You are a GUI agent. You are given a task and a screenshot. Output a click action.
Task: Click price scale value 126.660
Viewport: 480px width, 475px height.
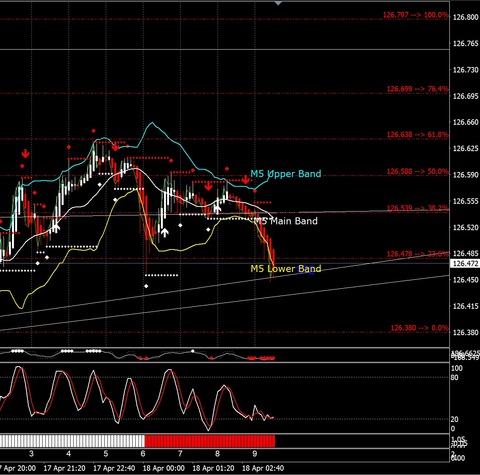point(466,122)
